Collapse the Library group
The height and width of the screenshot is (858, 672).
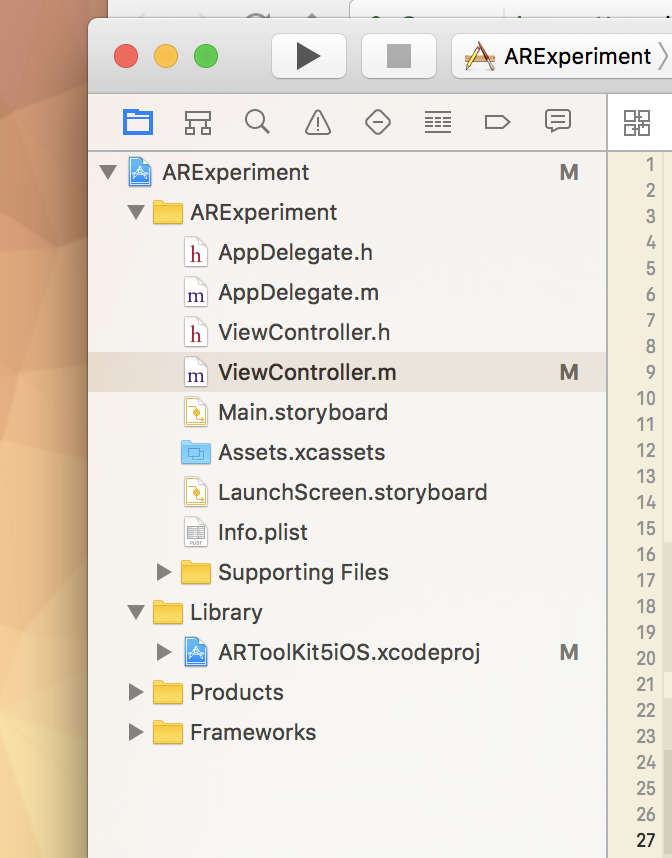136,612
